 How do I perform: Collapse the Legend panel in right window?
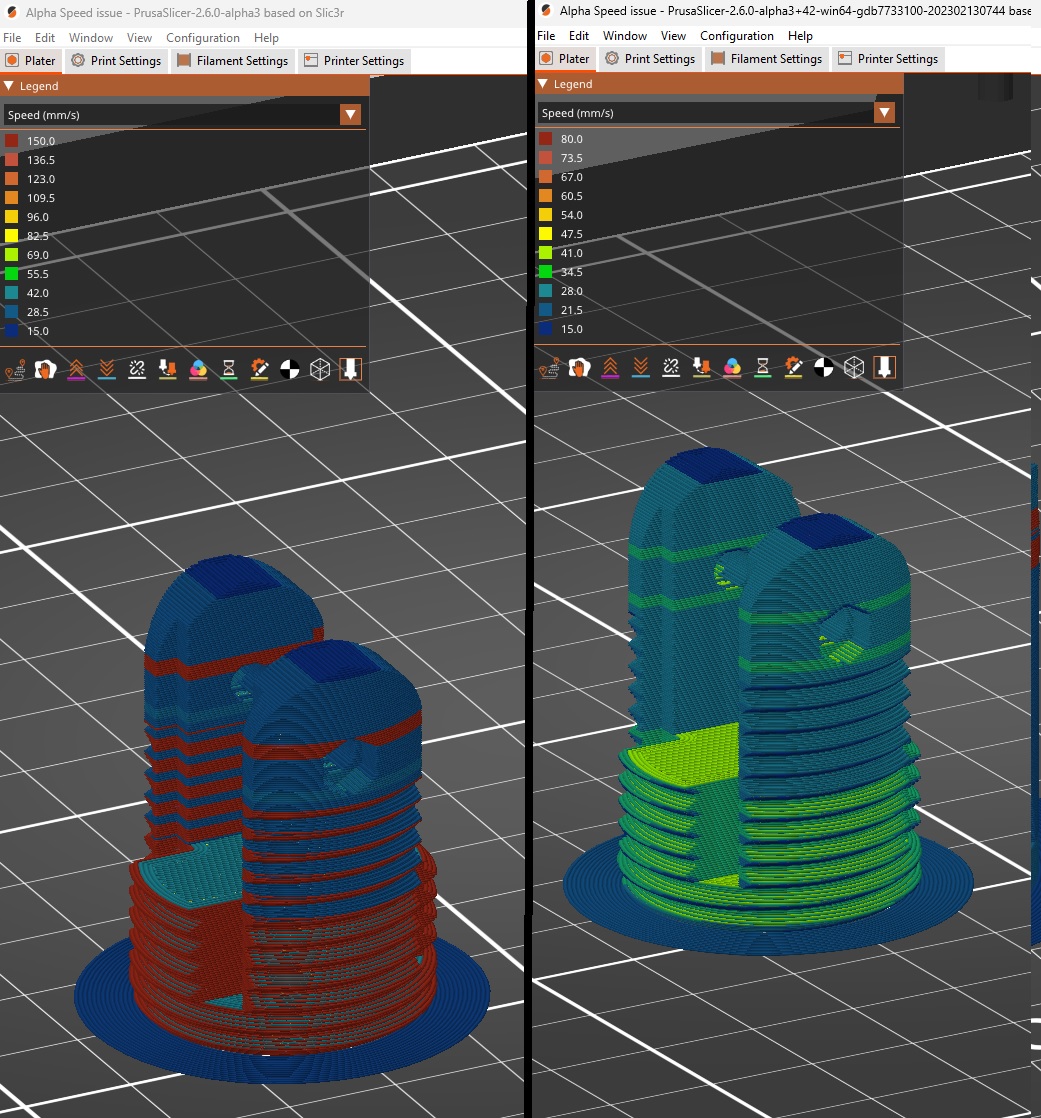[x=543, y=83]
